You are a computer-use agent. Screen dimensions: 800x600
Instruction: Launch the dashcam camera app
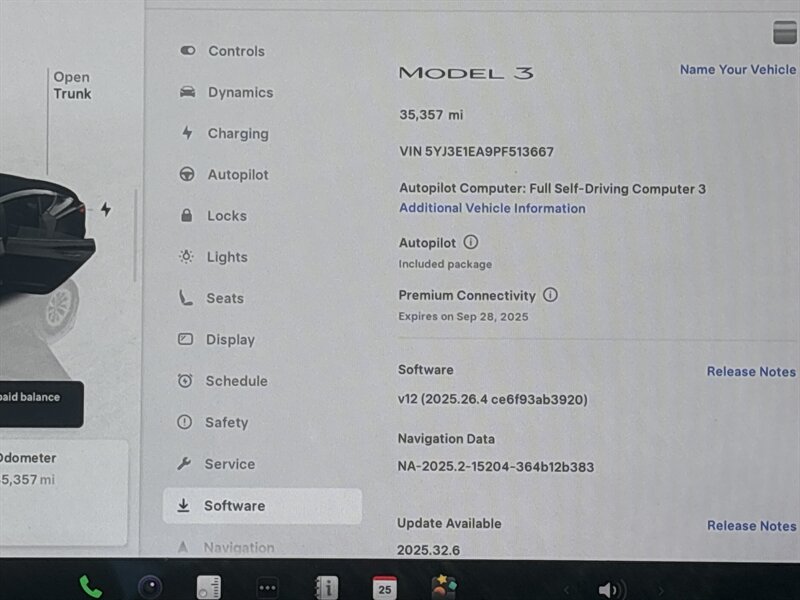[x=150, y=587]
